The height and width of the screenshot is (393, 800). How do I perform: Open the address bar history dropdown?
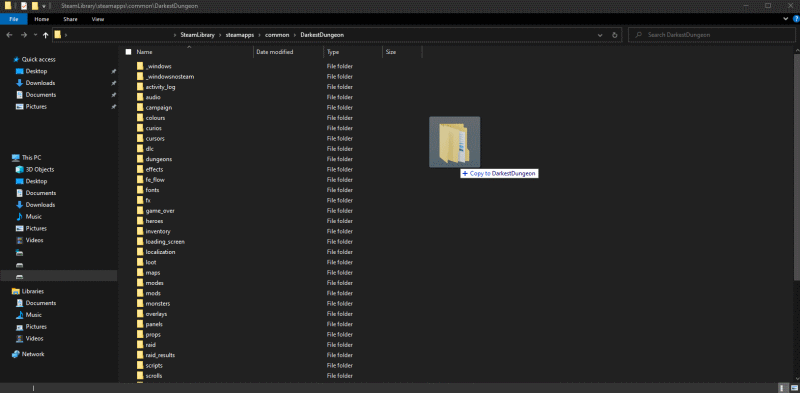click(x=600, y=35)
